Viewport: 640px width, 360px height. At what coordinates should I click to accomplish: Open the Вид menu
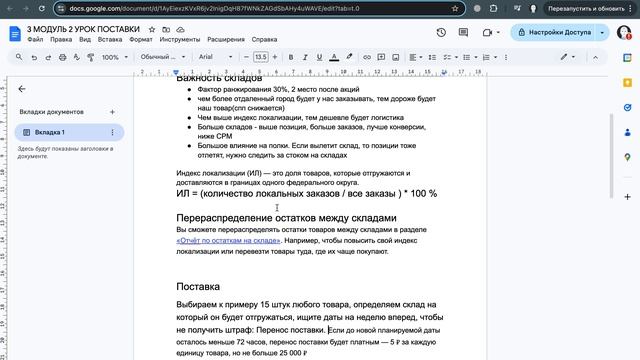click(x=85, y=40)
